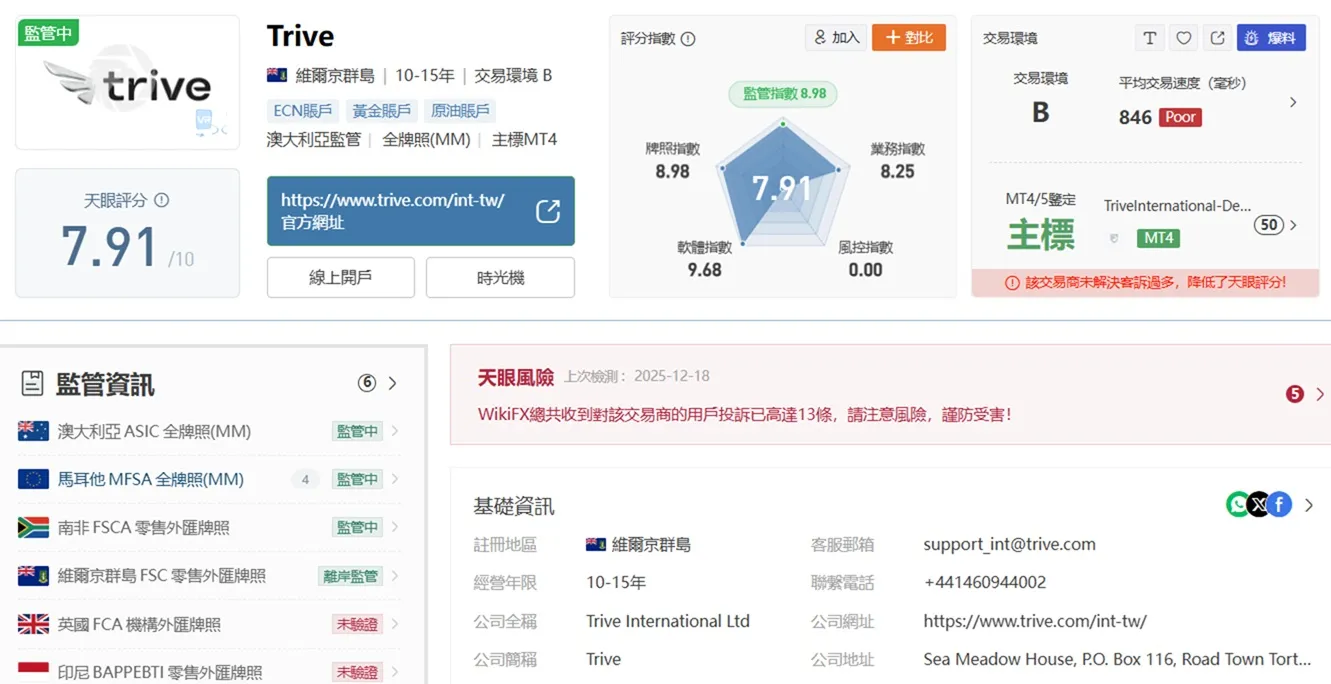1331x684 pixels.
Task: Expand the 監管資訊 section chevron
Action: click(x=392, y=383)
